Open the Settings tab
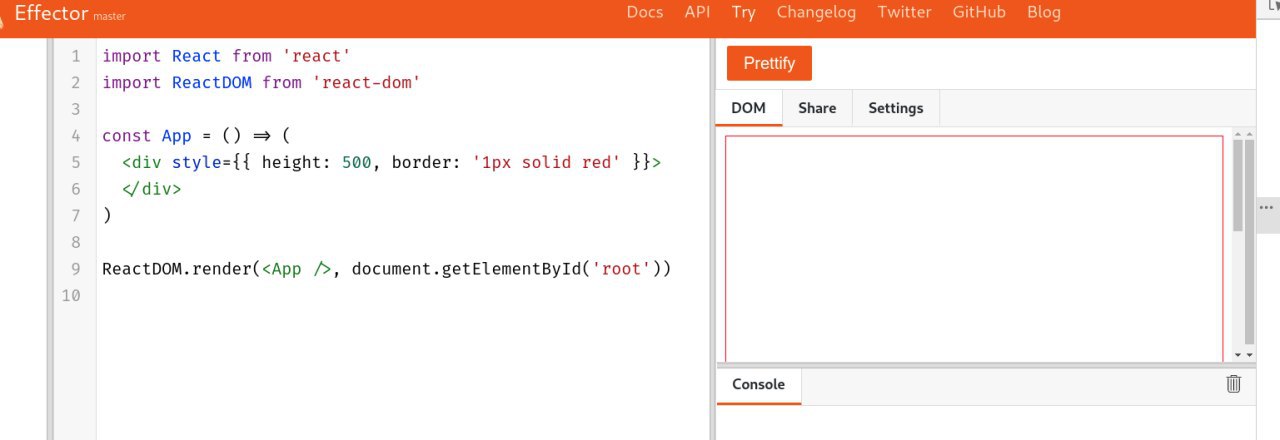 tap(896, 108)
